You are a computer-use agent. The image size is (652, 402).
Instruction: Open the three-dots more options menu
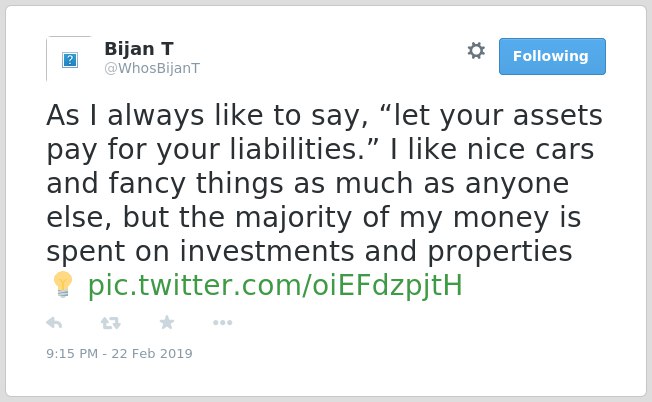(222, 323)
